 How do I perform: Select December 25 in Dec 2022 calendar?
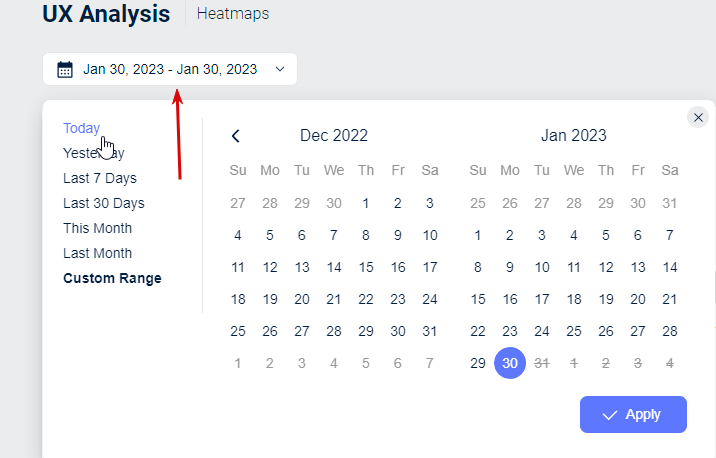coord(238,331)
